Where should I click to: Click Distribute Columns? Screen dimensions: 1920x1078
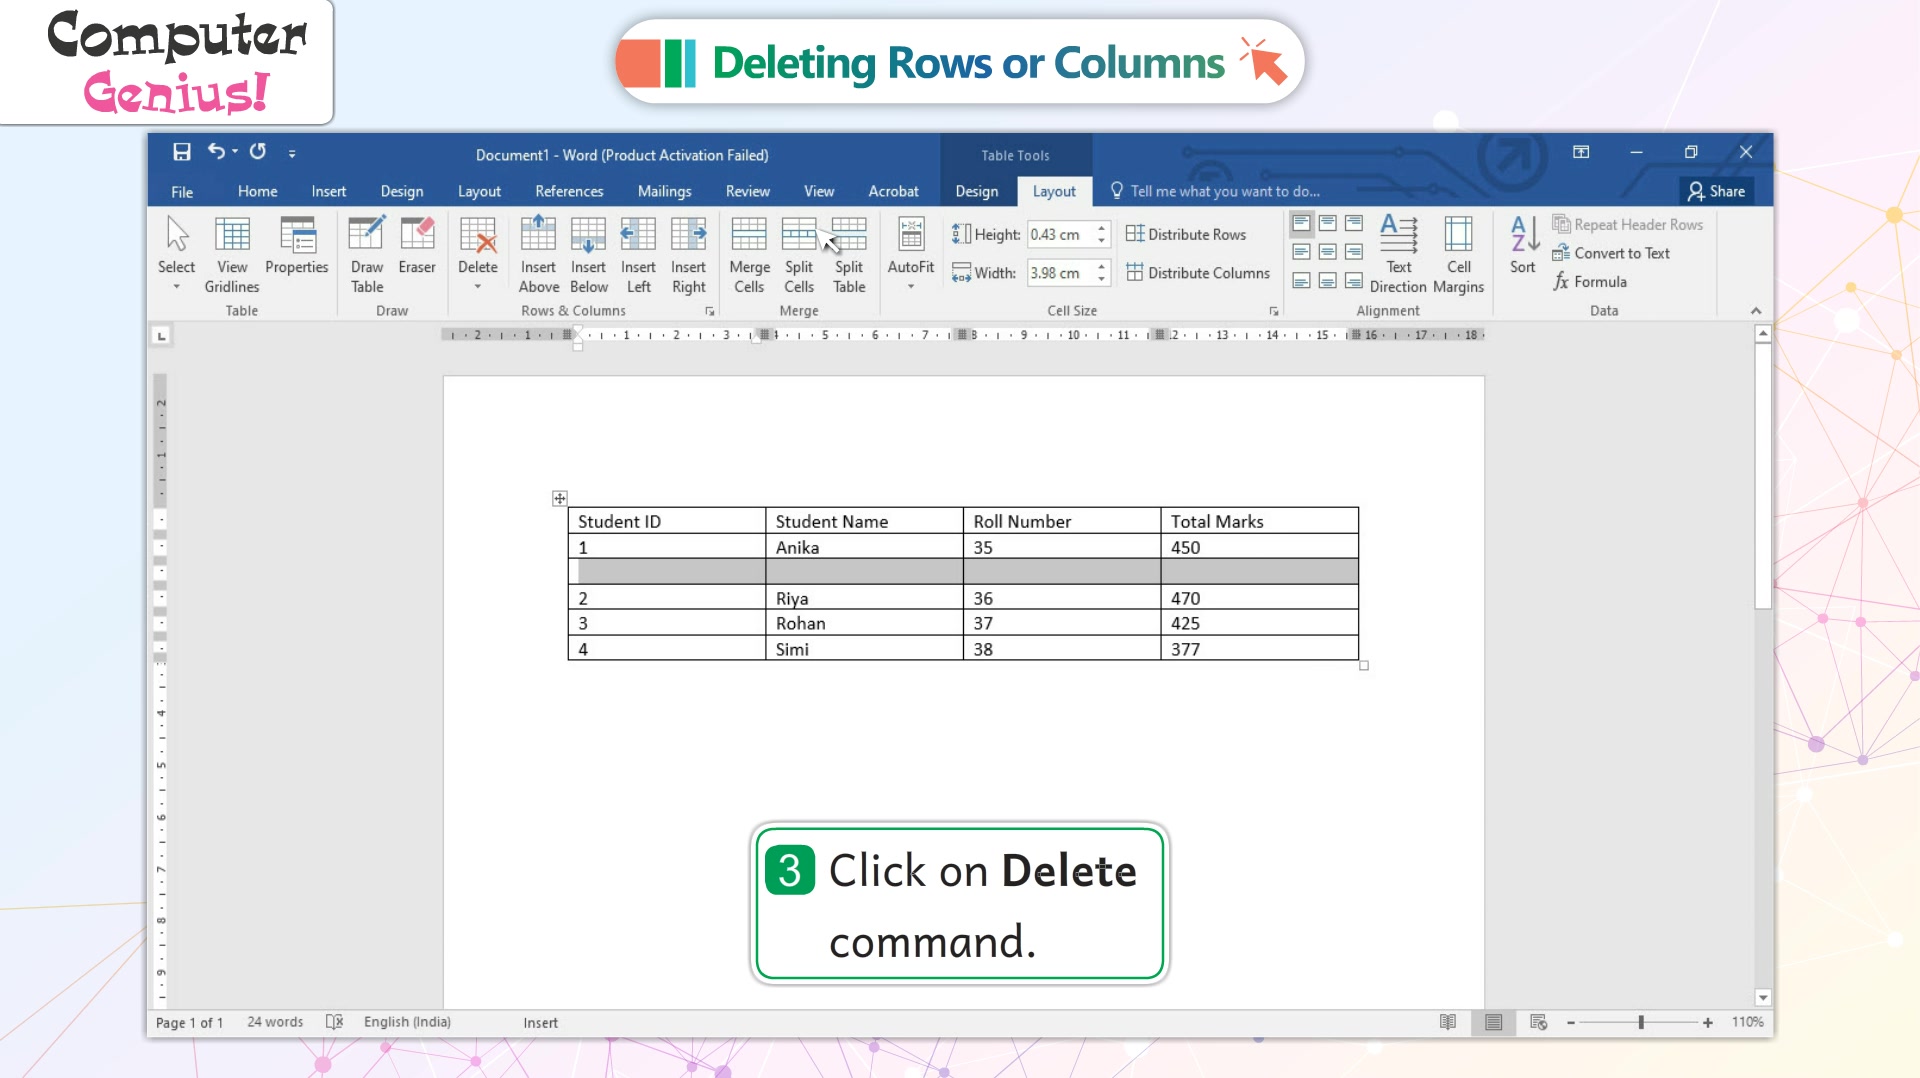(x=1198, y=273)
